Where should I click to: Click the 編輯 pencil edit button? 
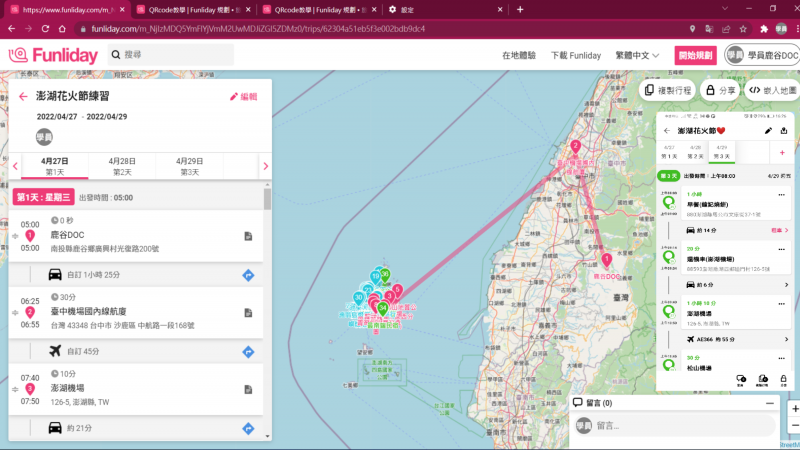click(x=243, y=97)
